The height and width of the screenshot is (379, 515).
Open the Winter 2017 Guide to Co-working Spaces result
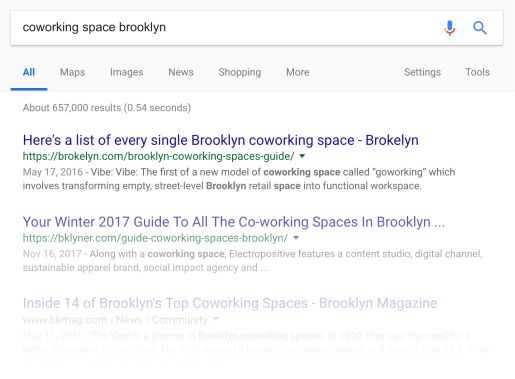click(234, 222)
